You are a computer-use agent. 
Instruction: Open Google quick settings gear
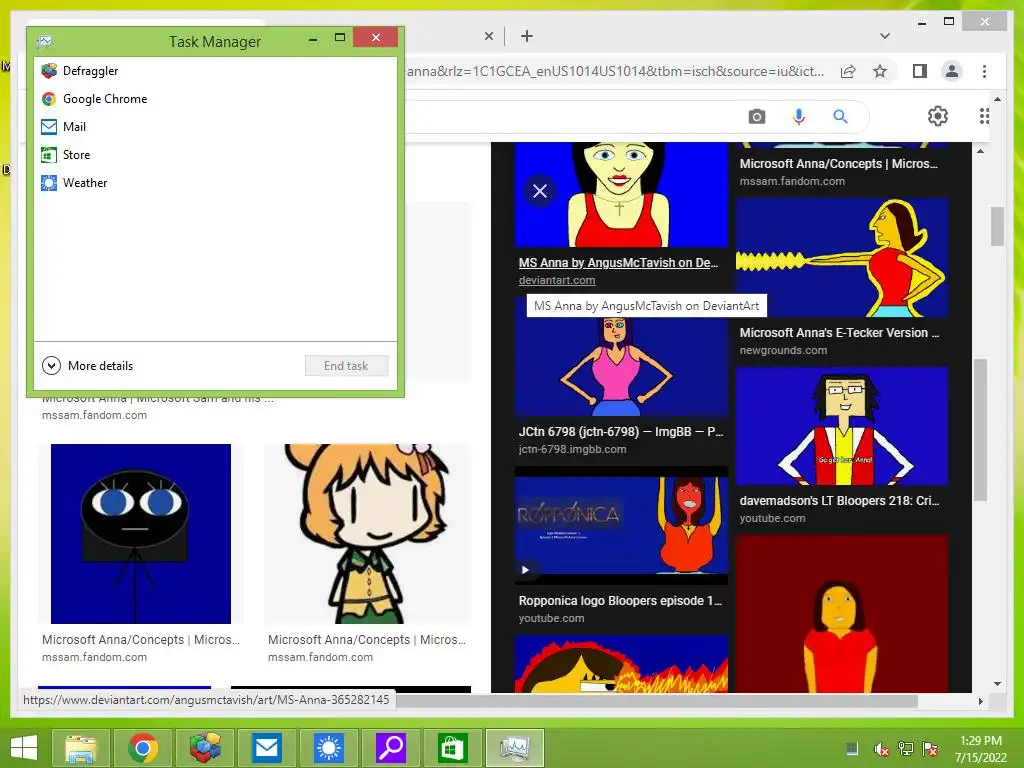pos(938,116)
